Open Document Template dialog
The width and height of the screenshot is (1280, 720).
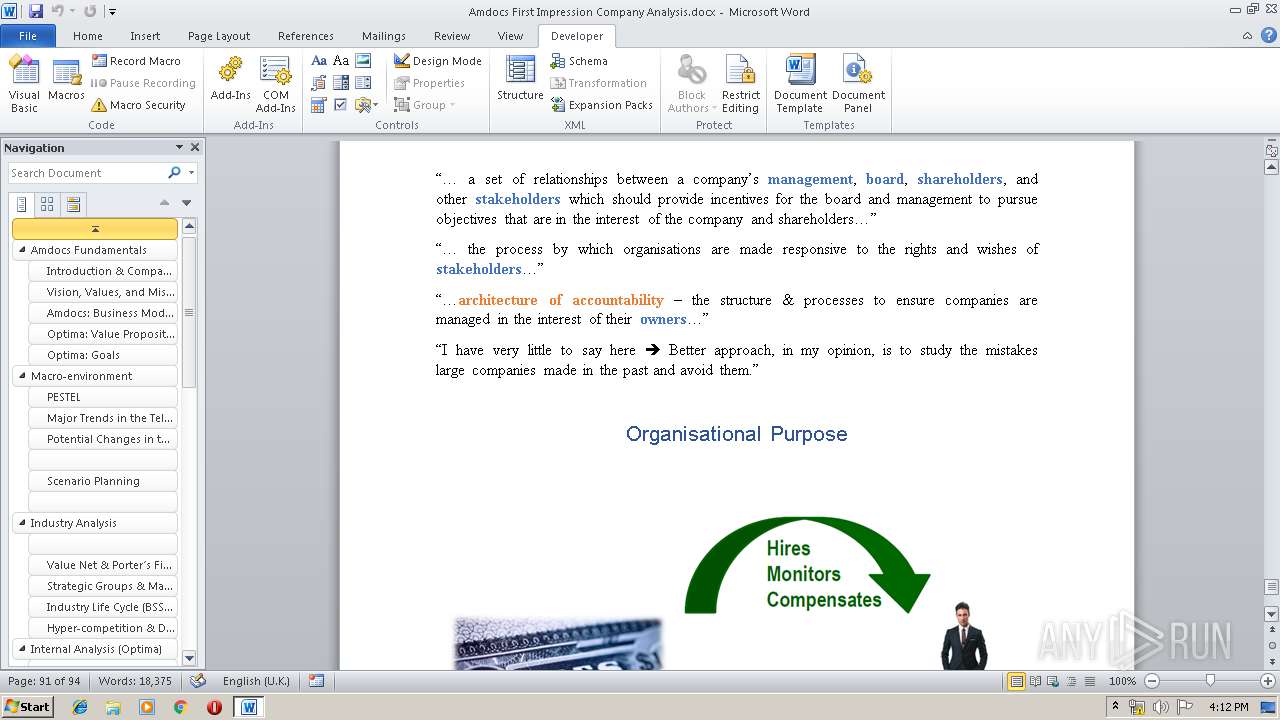tap(800, 84)
